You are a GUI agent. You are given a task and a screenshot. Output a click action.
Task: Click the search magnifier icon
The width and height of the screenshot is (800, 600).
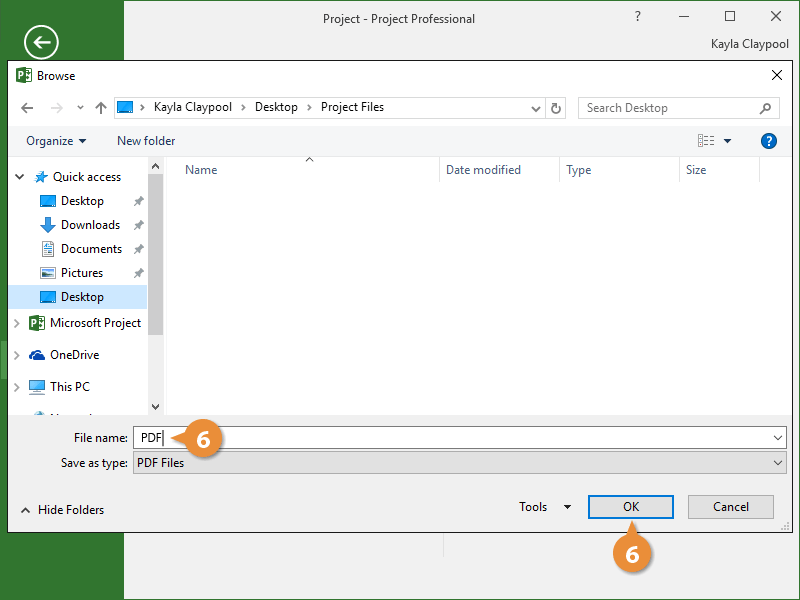[x=766, y=108]
